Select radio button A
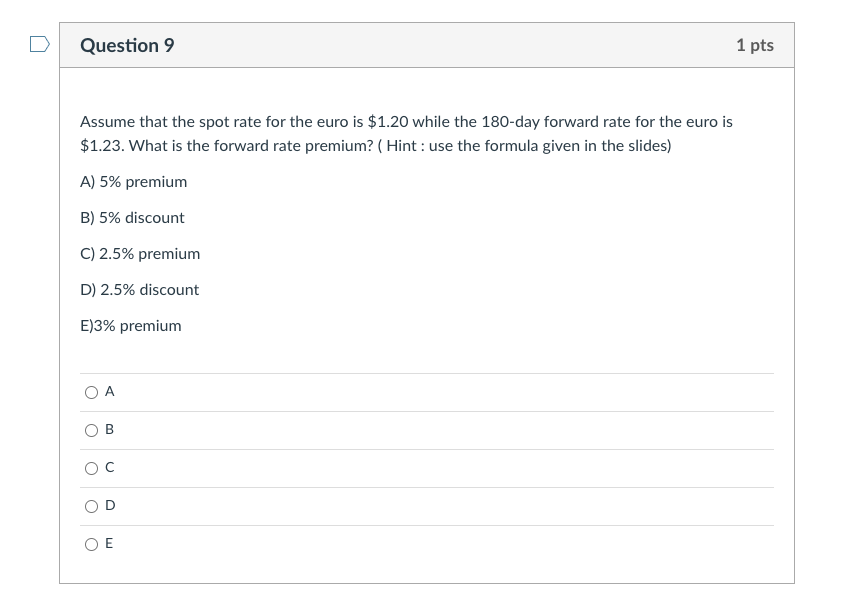 [92, 393]
